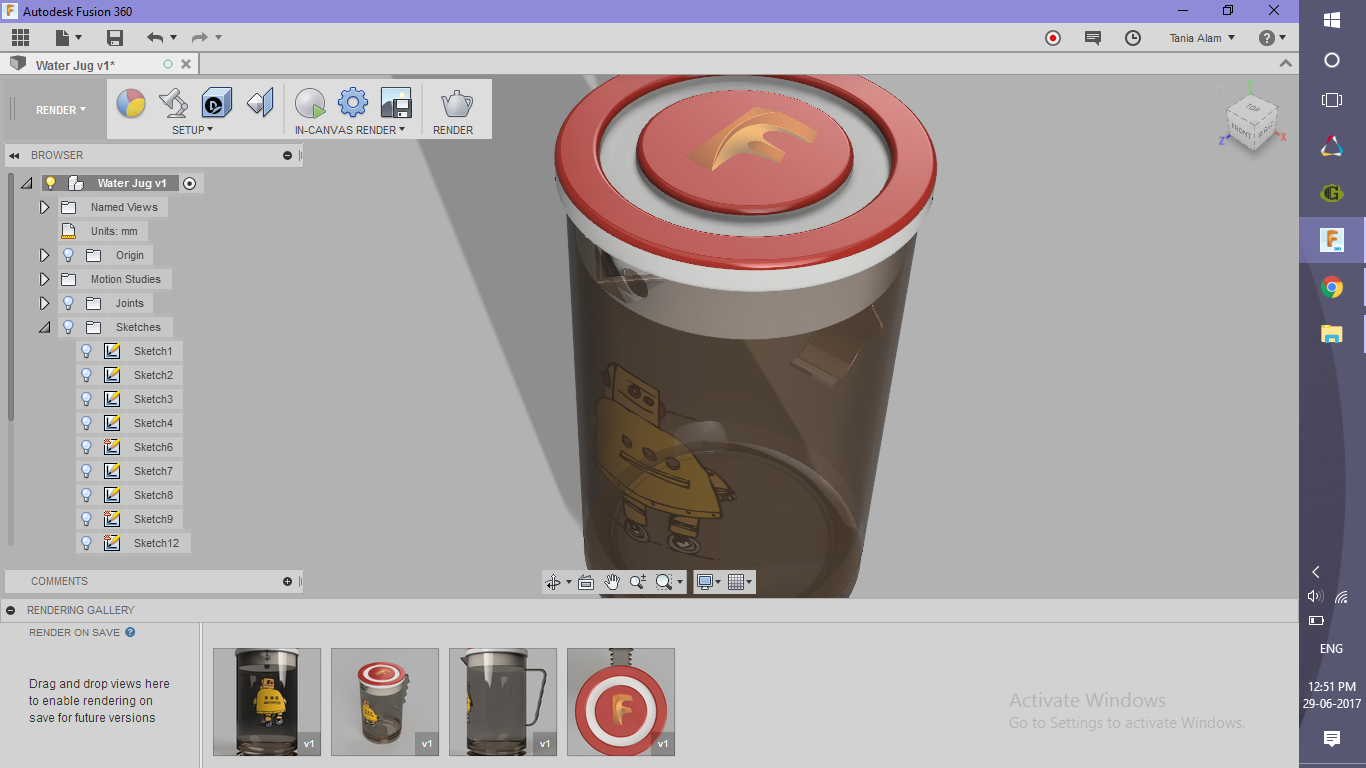
Task: Open the File menu icon
Action: (x=63, y=38)
